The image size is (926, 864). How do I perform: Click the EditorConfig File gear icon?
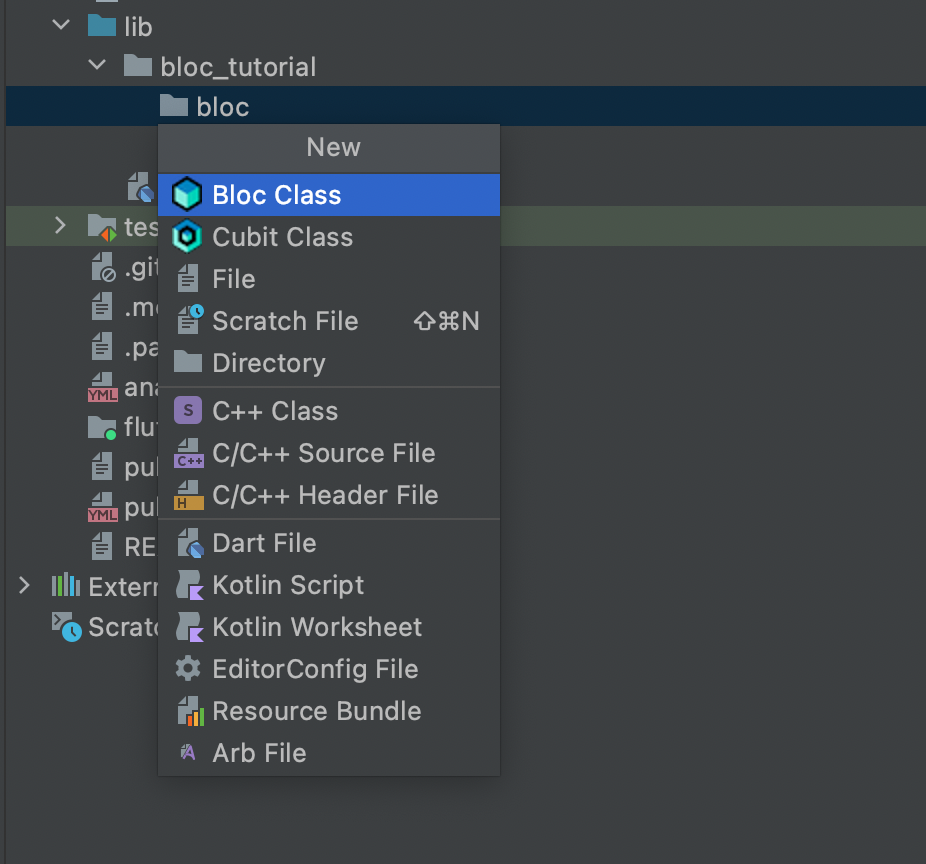point(188,669)
